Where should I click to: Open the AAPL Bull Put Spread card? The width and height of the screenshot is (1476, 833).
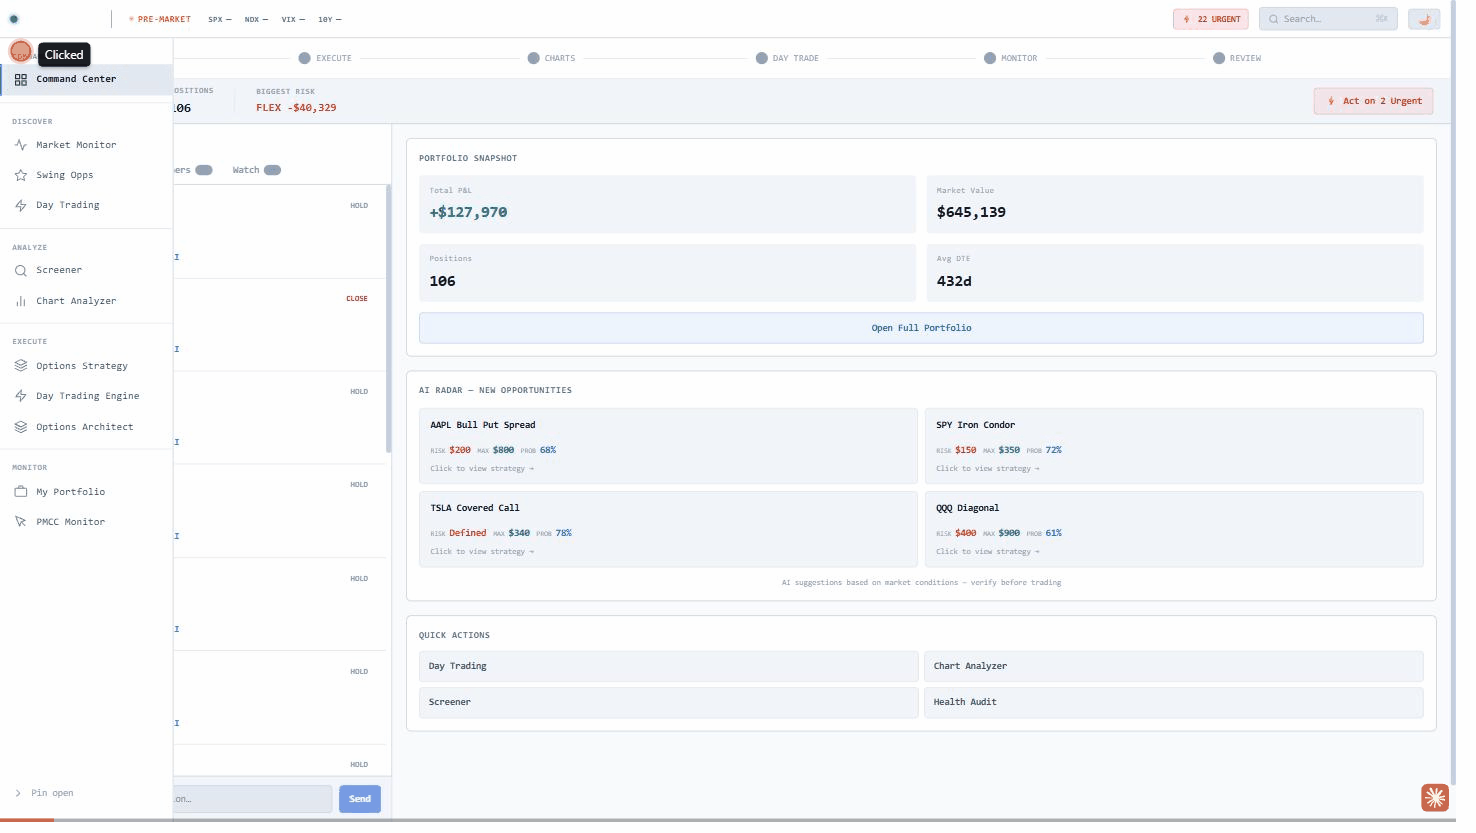click(668, 446)
